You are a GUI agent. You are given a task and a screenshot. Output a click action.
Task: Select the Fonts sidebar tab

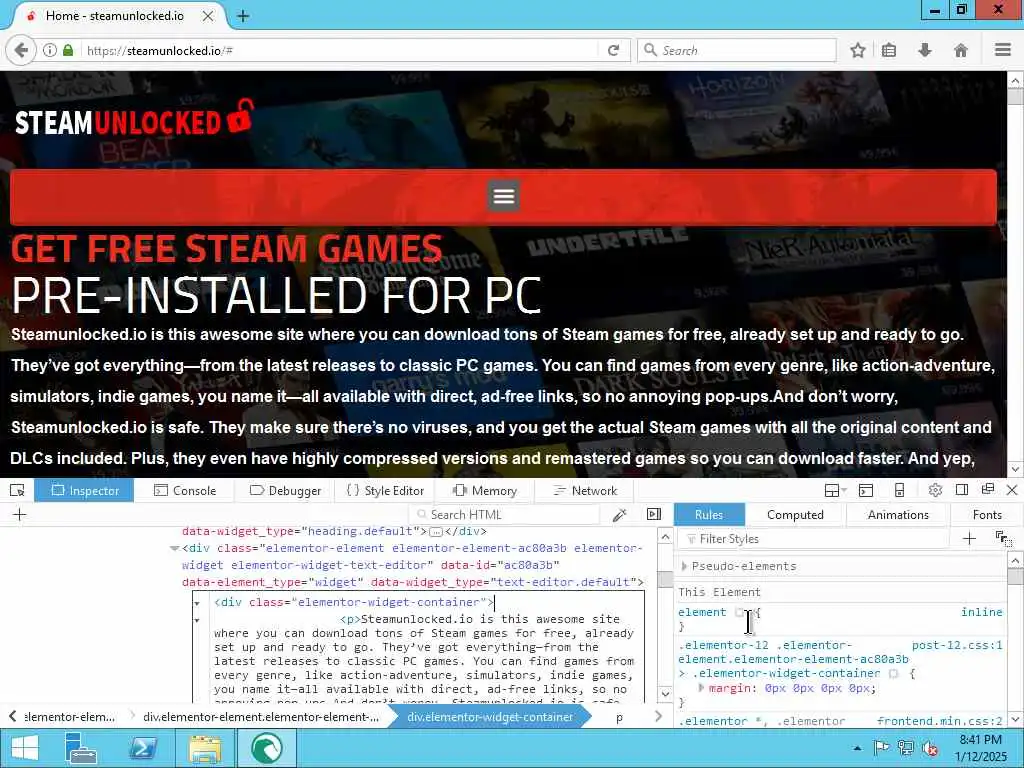pyautogui.click(x=987, y=515)
